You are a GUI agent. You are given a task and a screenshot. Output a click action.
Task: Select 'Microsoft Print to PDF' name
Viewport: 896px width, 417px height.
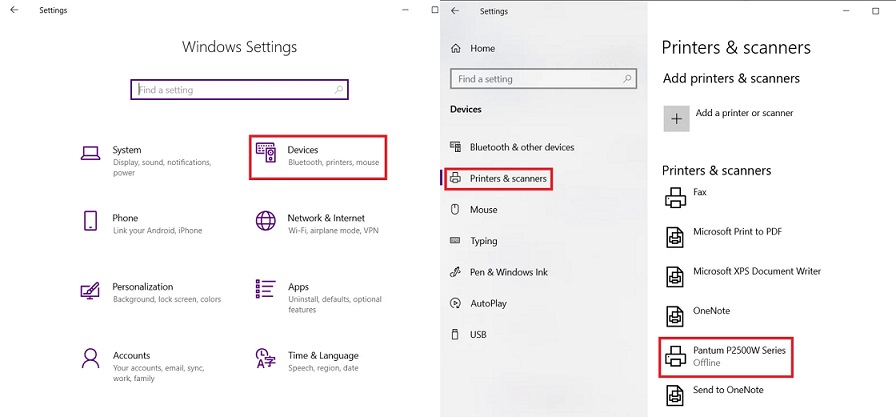point(738,231)
